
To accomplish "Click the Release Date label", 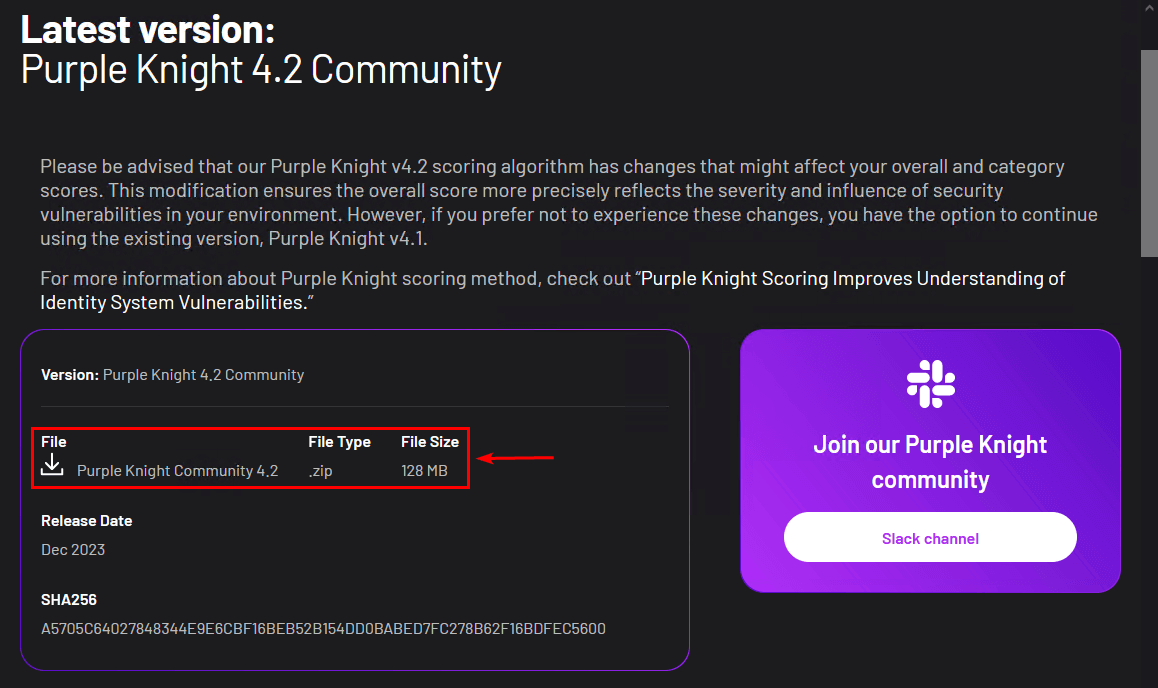I will pyautogui.click(x=86, y=521).
